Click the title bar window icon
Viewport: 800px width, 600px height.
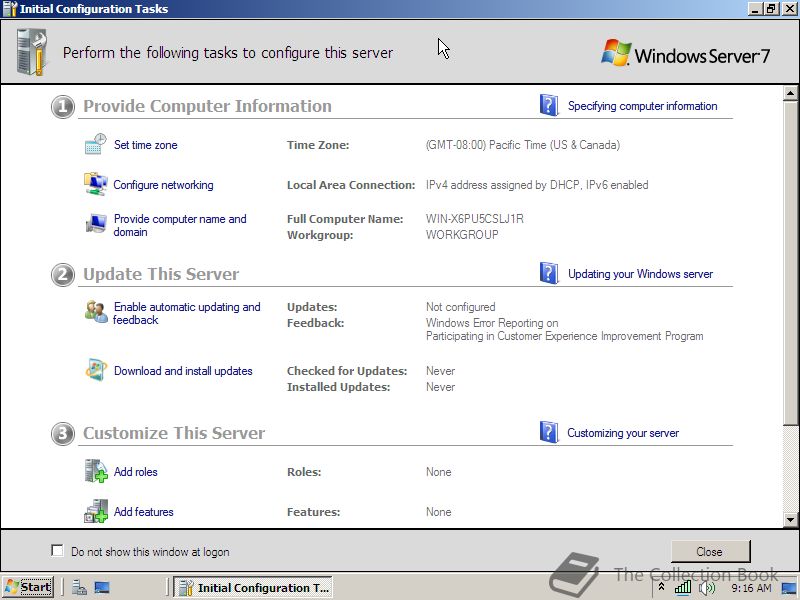(x=10, y=9)
